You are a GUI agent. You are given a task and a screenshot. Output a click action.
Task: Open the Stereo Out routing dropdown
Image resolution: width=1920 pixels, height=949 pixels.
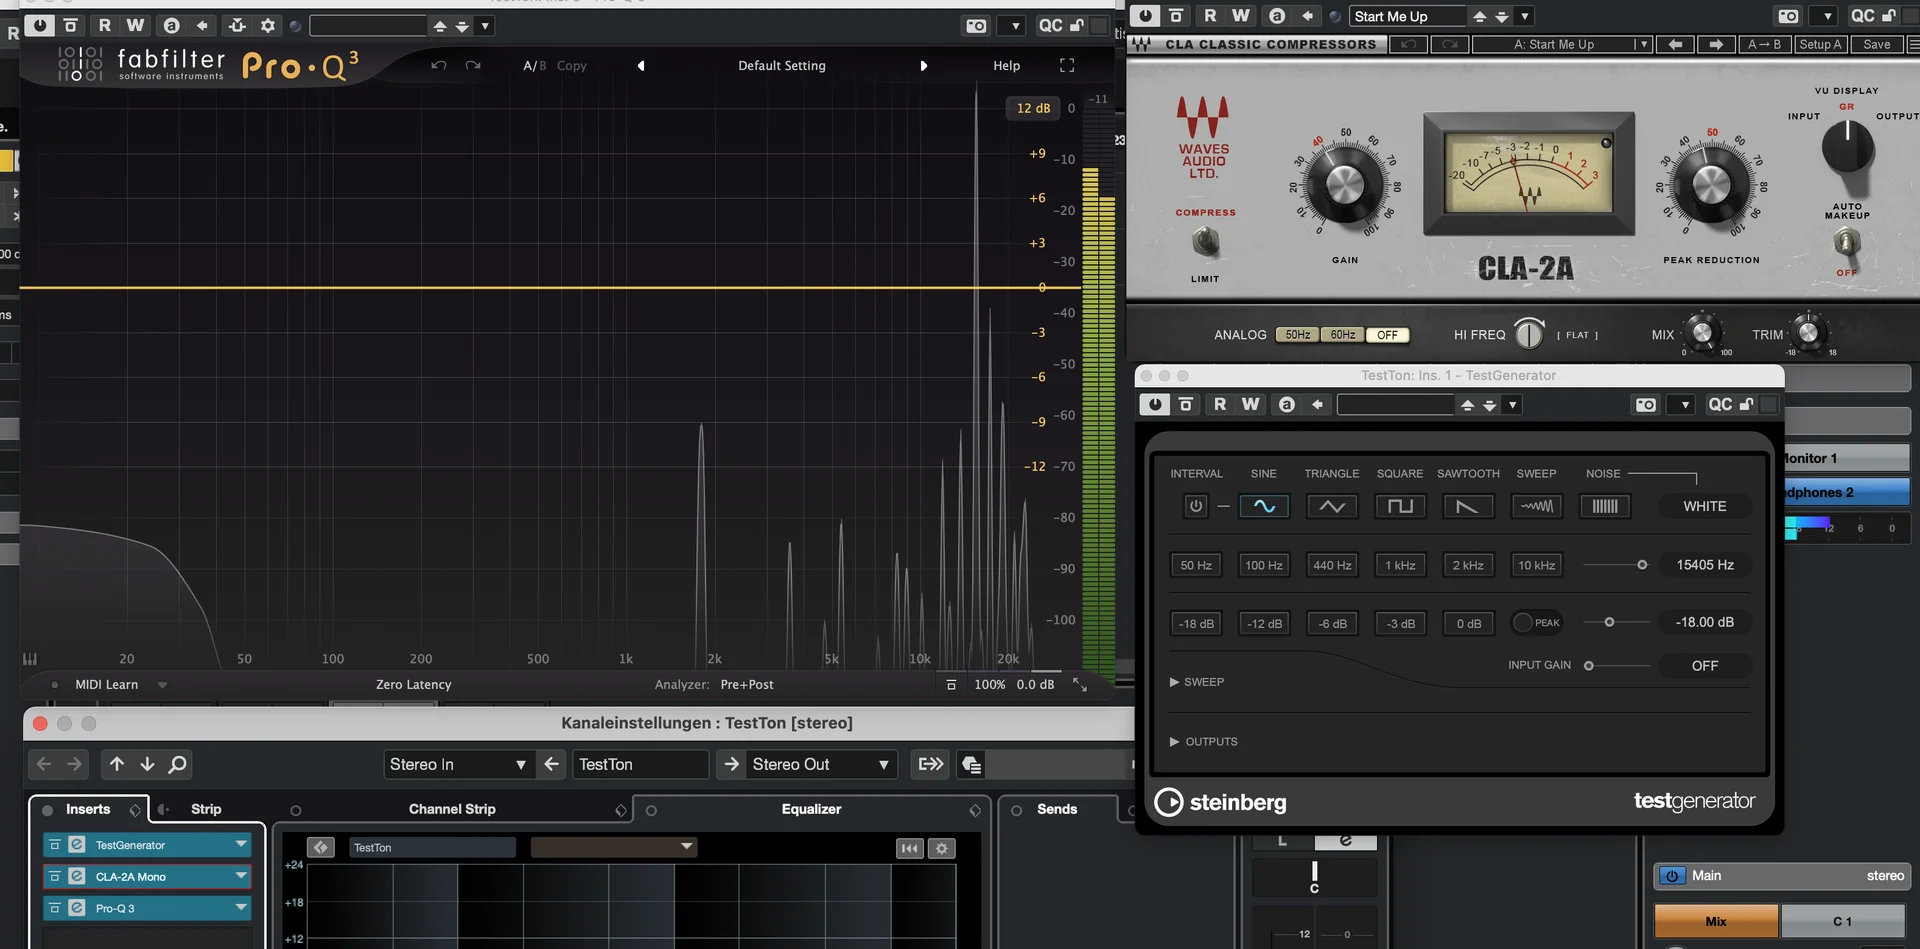[880, 764]
